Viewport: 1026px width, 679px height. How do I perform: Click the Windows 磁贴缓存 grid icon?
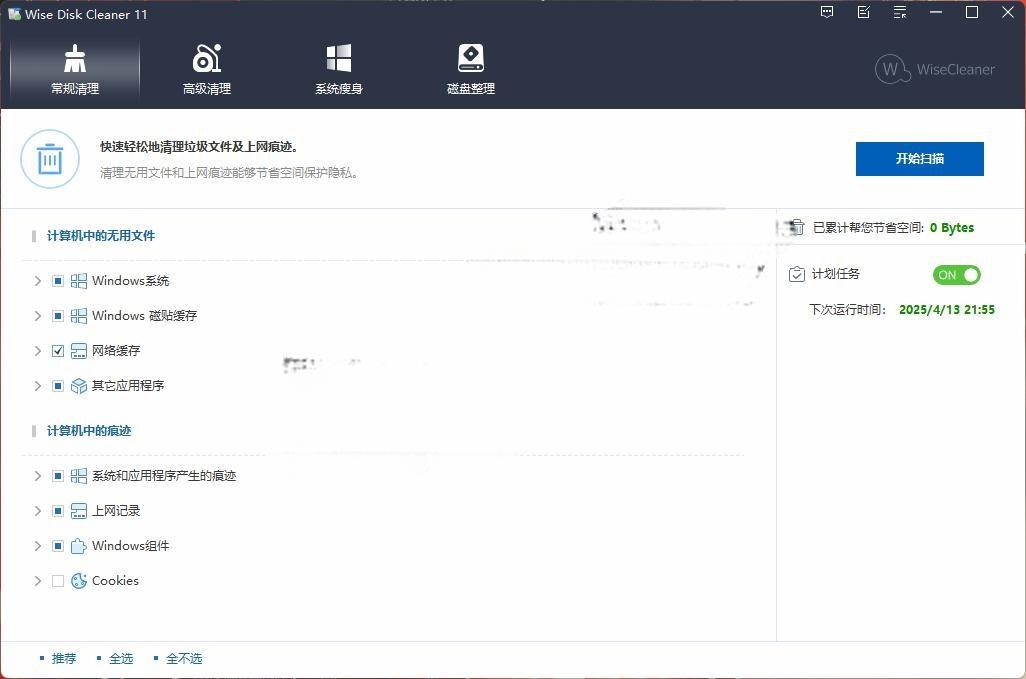79,316
